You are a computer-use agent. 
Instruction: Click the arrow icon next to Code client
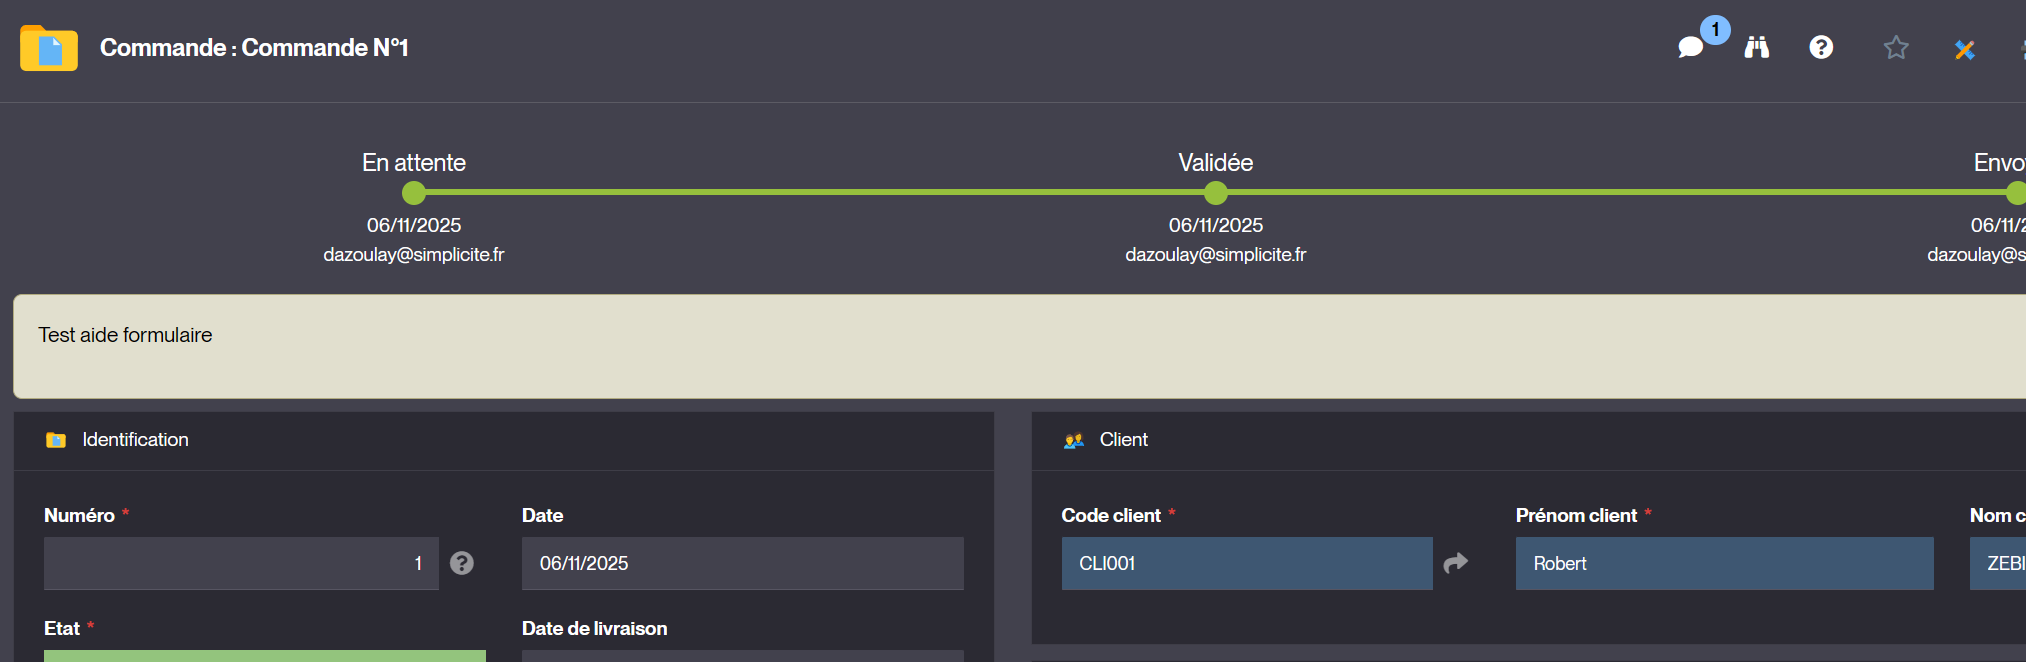pos(1456,563)
